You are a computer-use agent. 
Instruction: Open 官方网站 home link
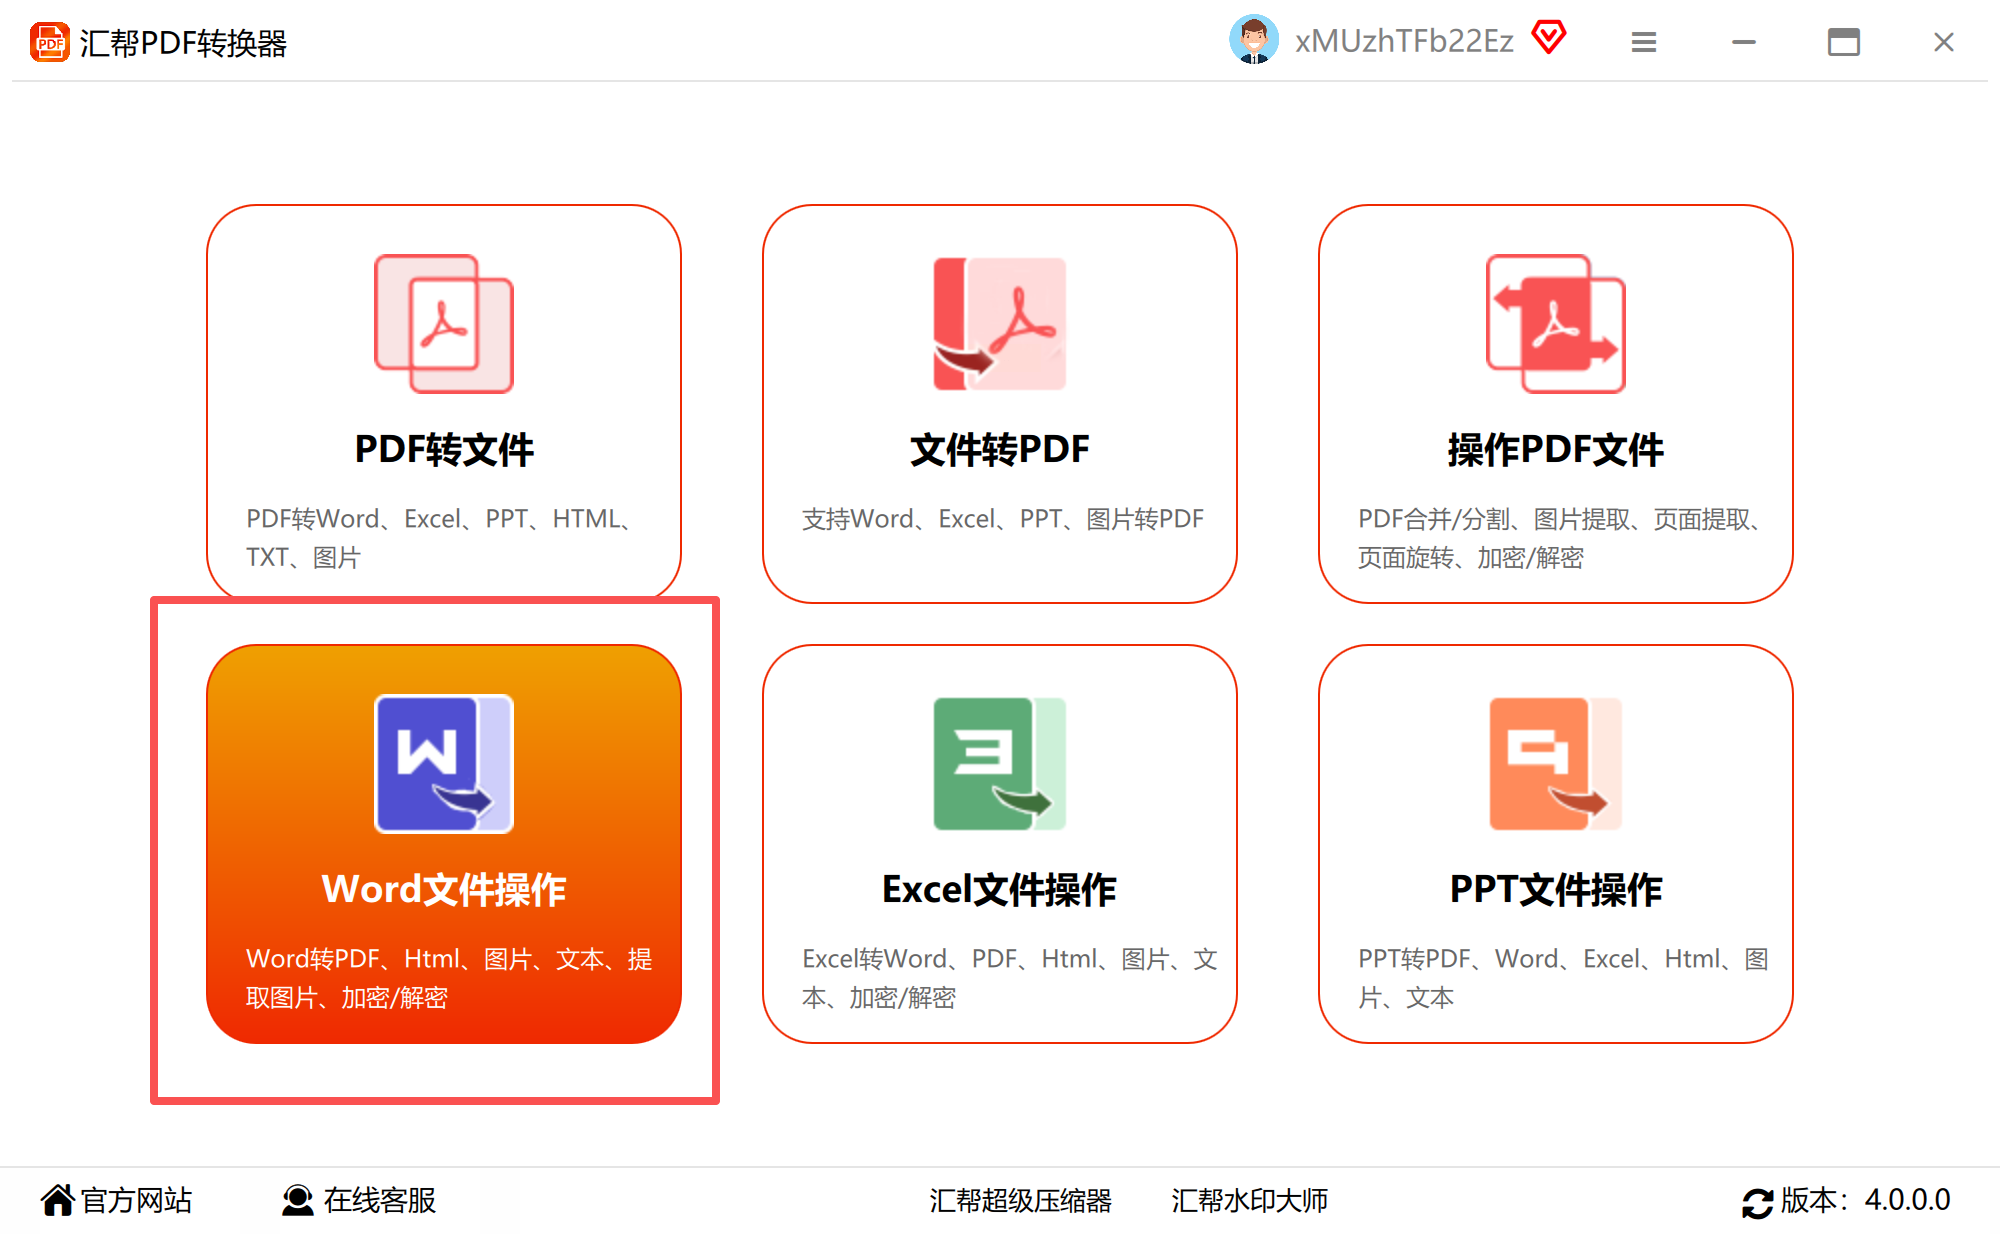click(x=117, y=1200)
